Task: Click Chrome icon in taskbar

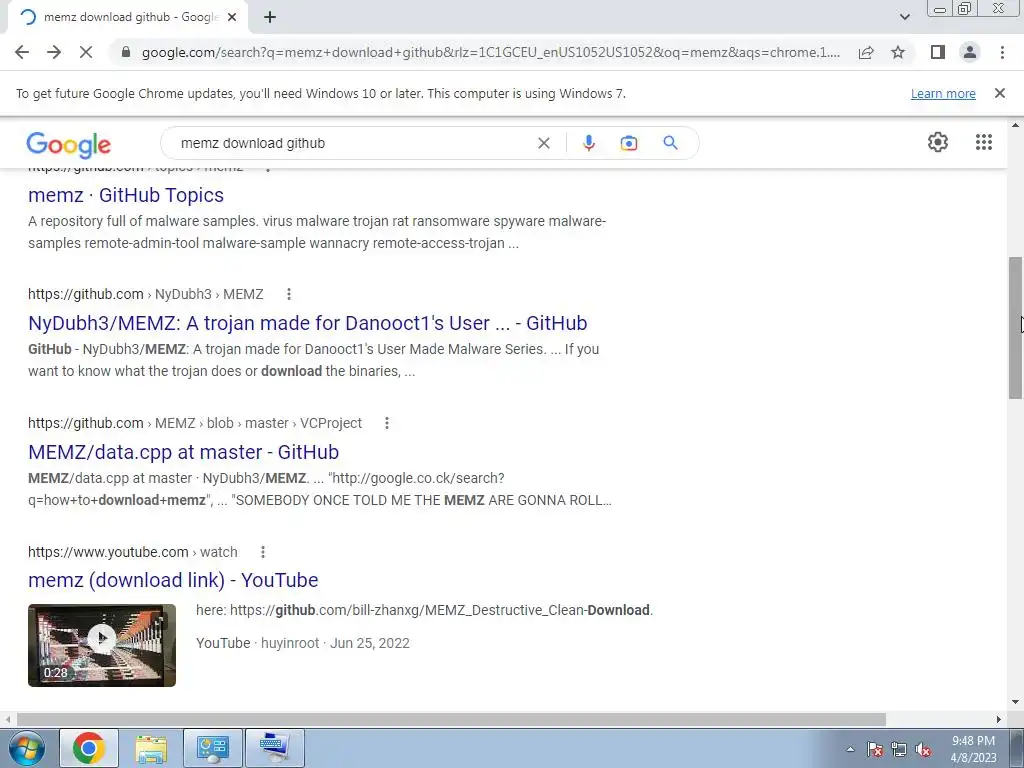Action: [x=89, y=748]
